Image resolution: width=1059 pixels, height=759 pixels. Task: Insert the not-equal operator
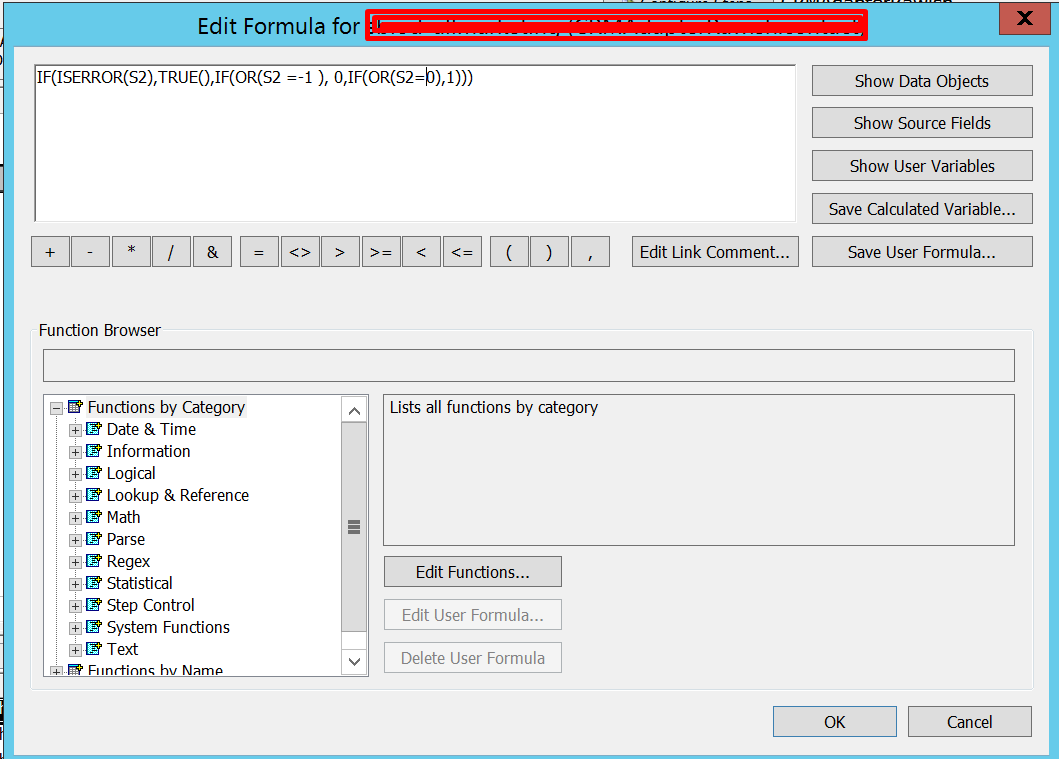point(299,253)
